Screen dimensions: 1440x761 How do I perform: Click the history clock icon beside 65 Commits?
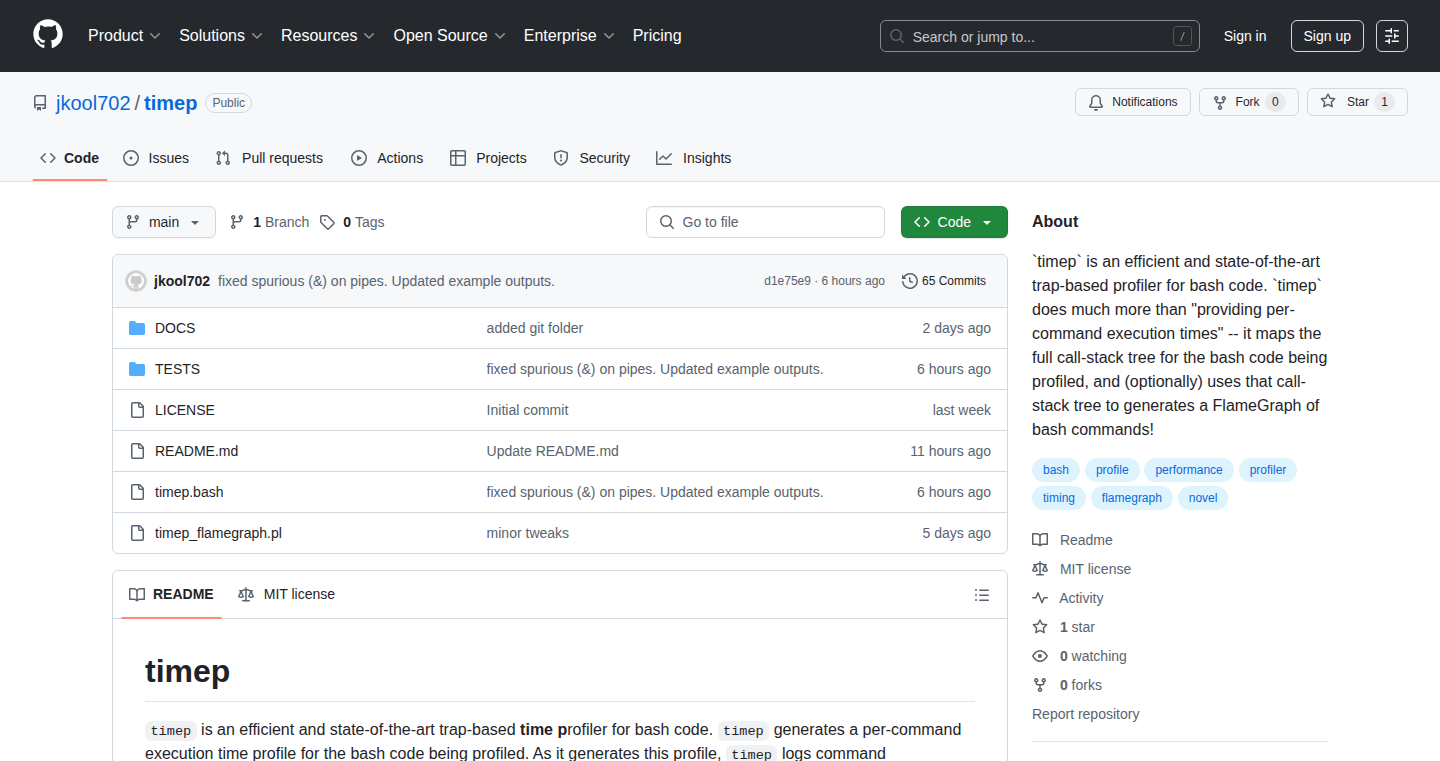pyautogui.click(x=909, y=281)
